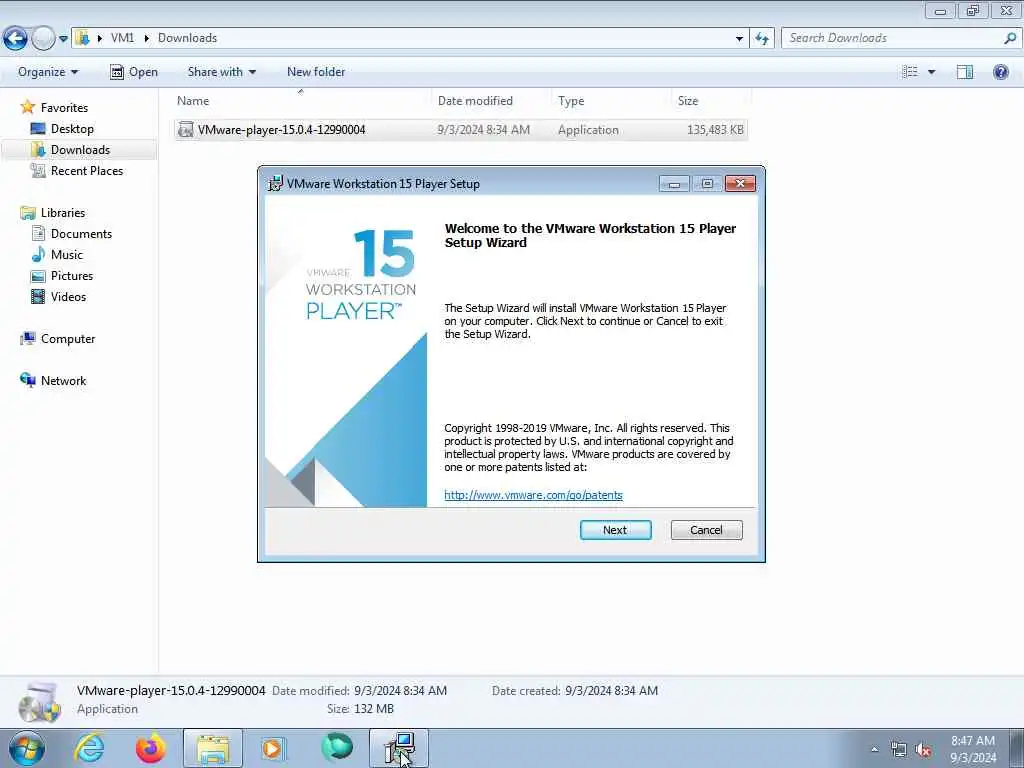Viewport: 1024px width, 768px height.
Task: Close the VMware Setup dialog window
Action: pos(740,184)
